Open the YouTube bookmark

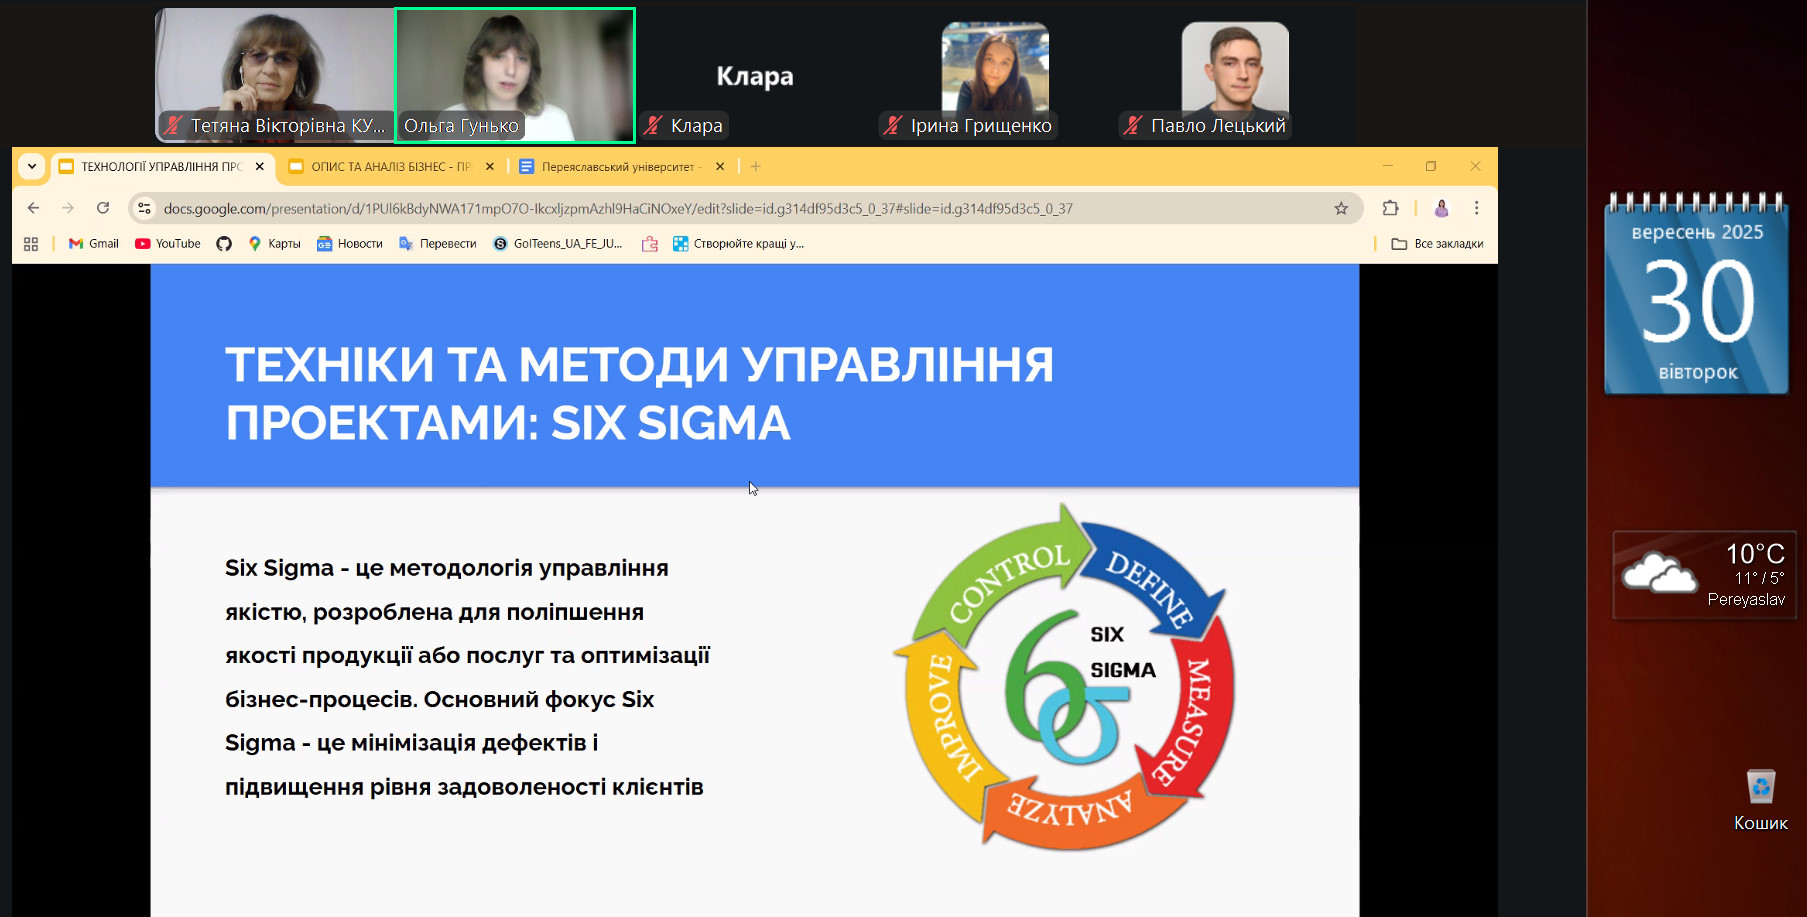[168, 244]
